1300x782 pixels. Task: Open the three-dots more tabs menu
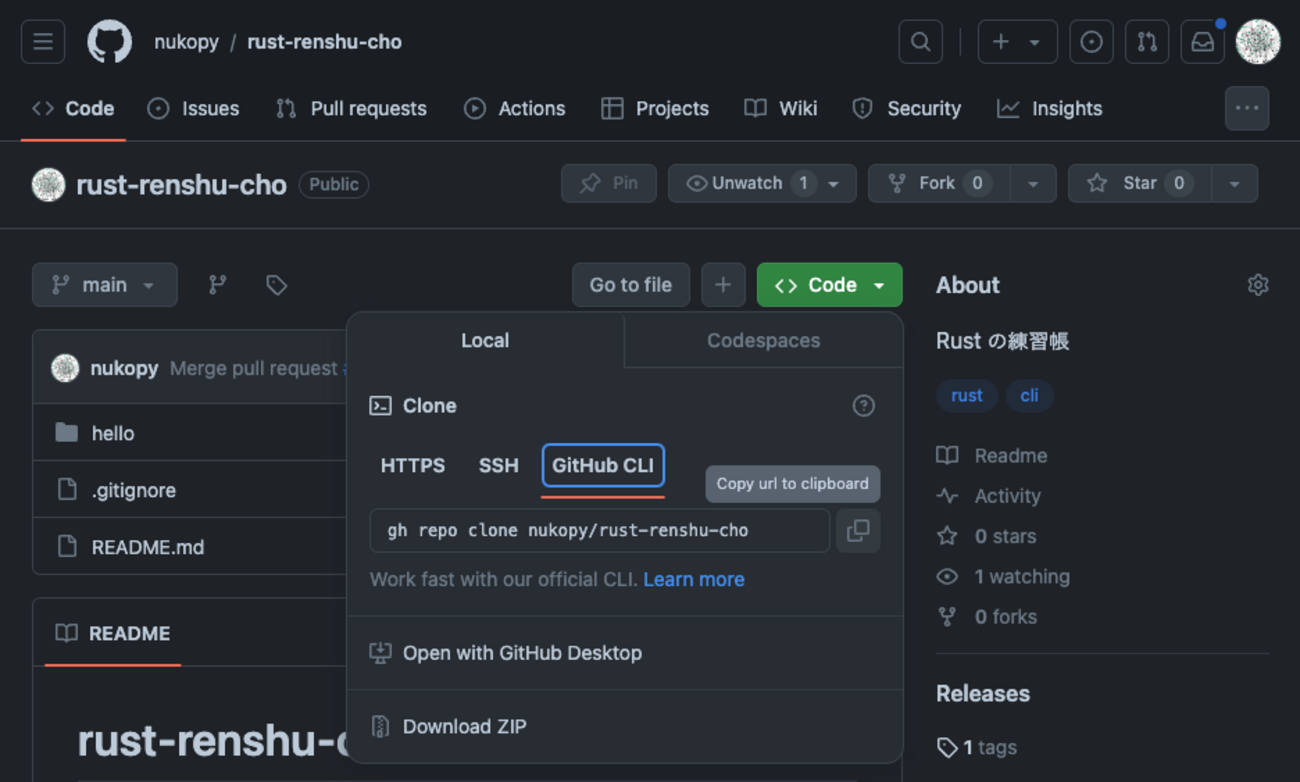pos(1247,108)
